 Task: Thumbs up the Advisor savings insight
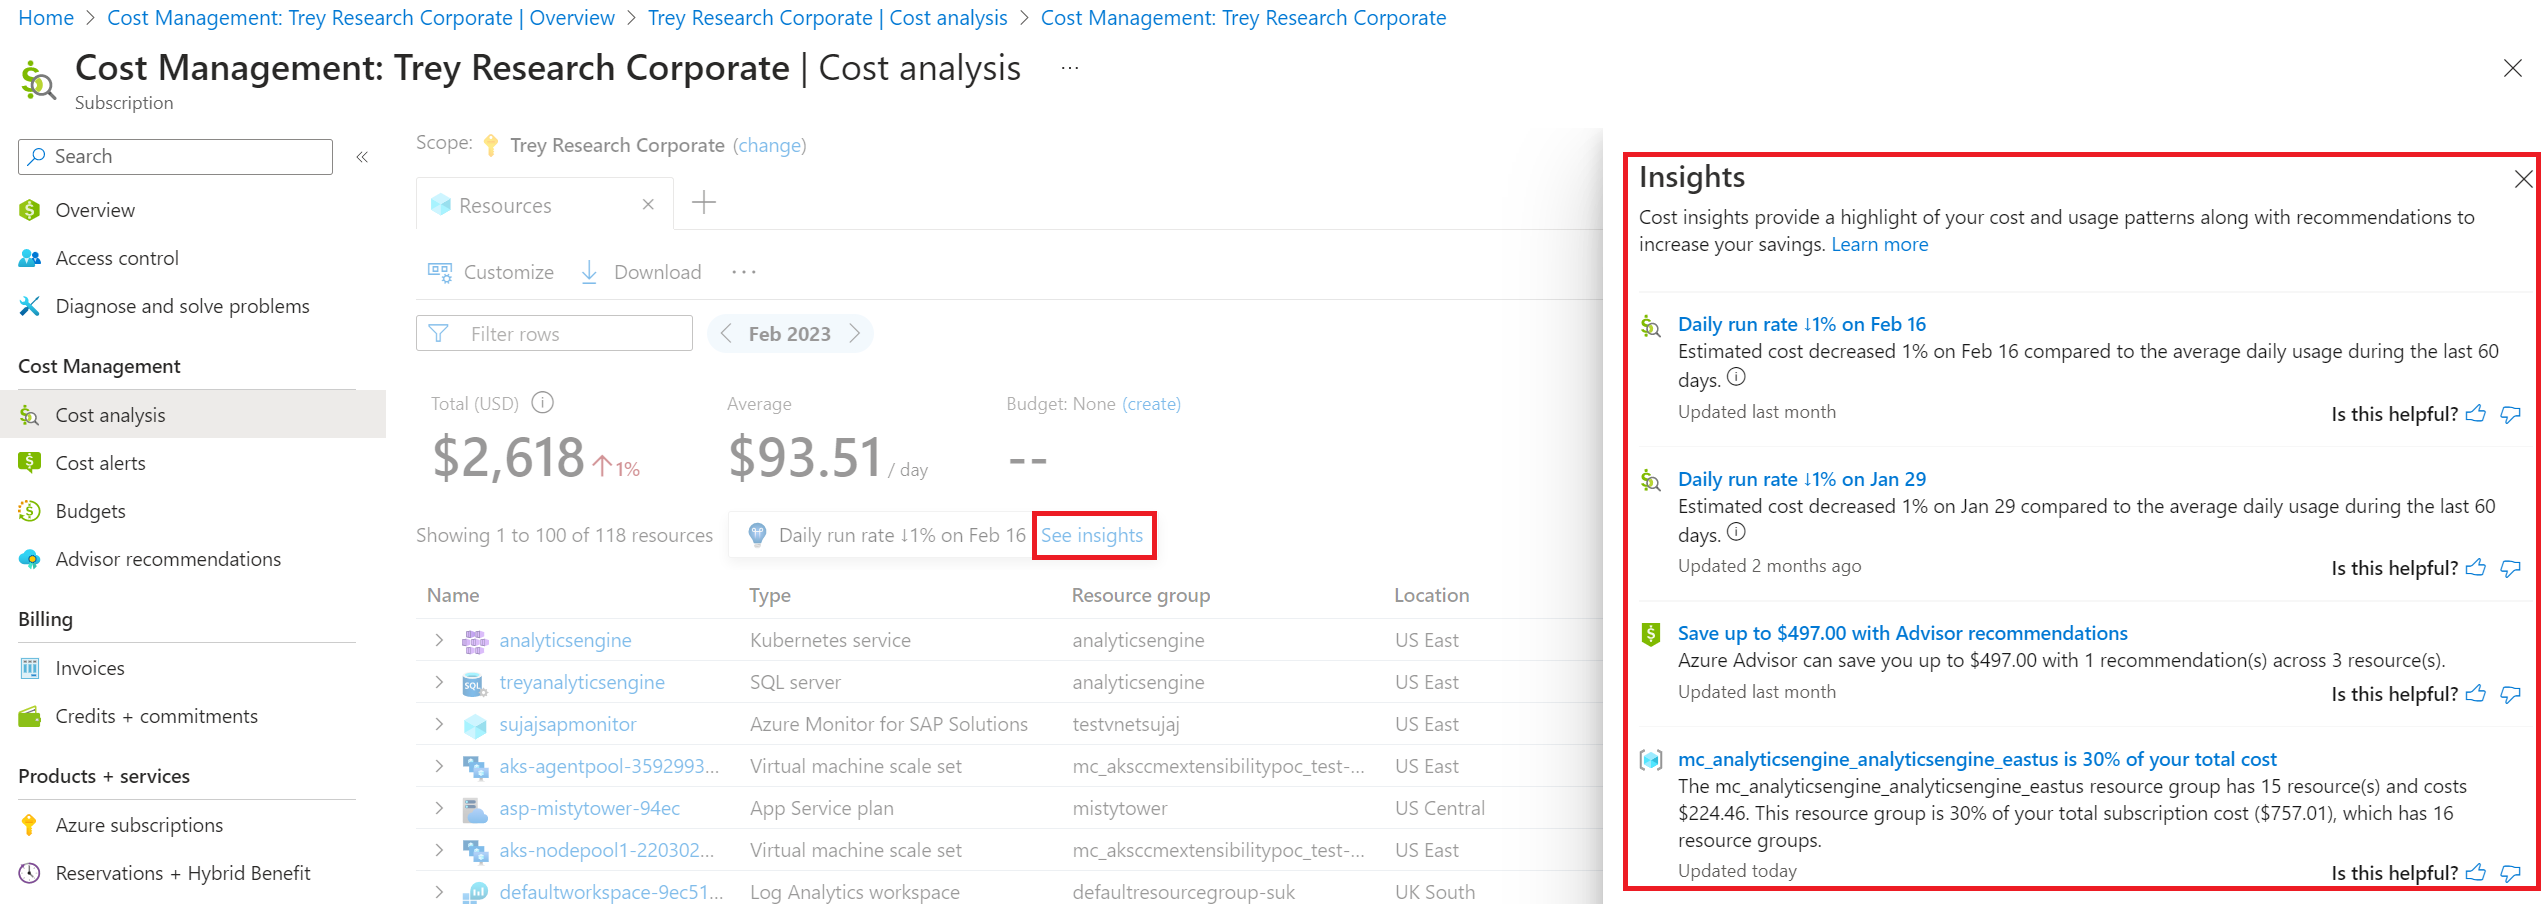pyautogui.click(x=2476, y=694)
